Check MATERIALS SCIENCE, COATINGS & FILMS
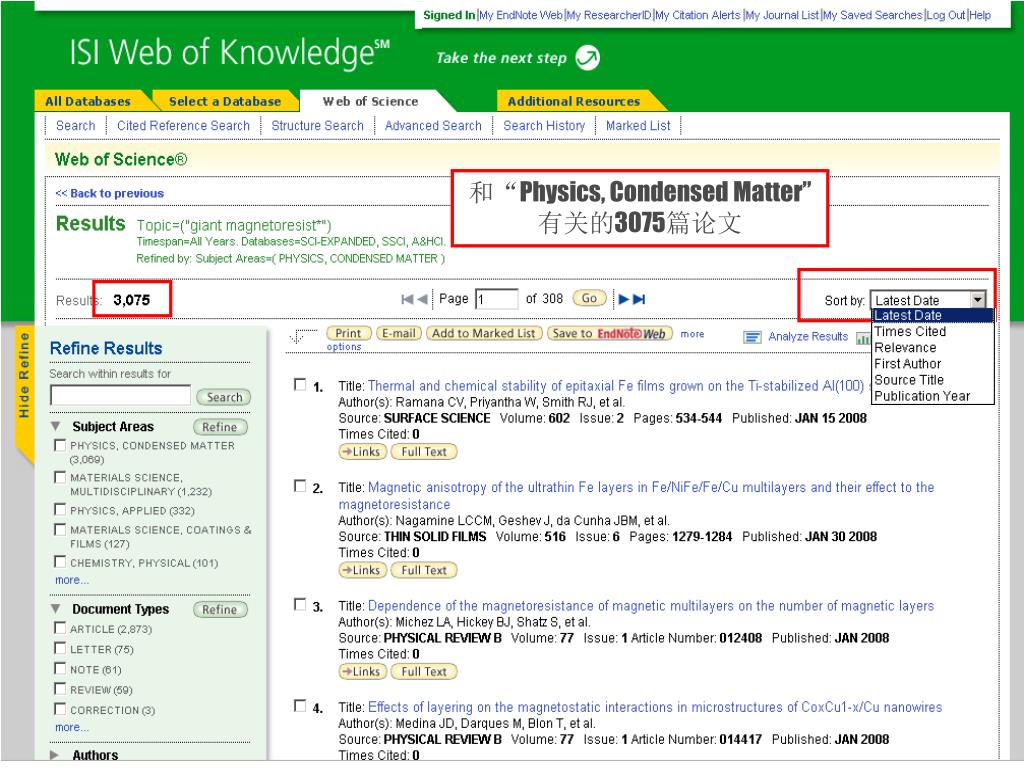 tap(60, 529)
